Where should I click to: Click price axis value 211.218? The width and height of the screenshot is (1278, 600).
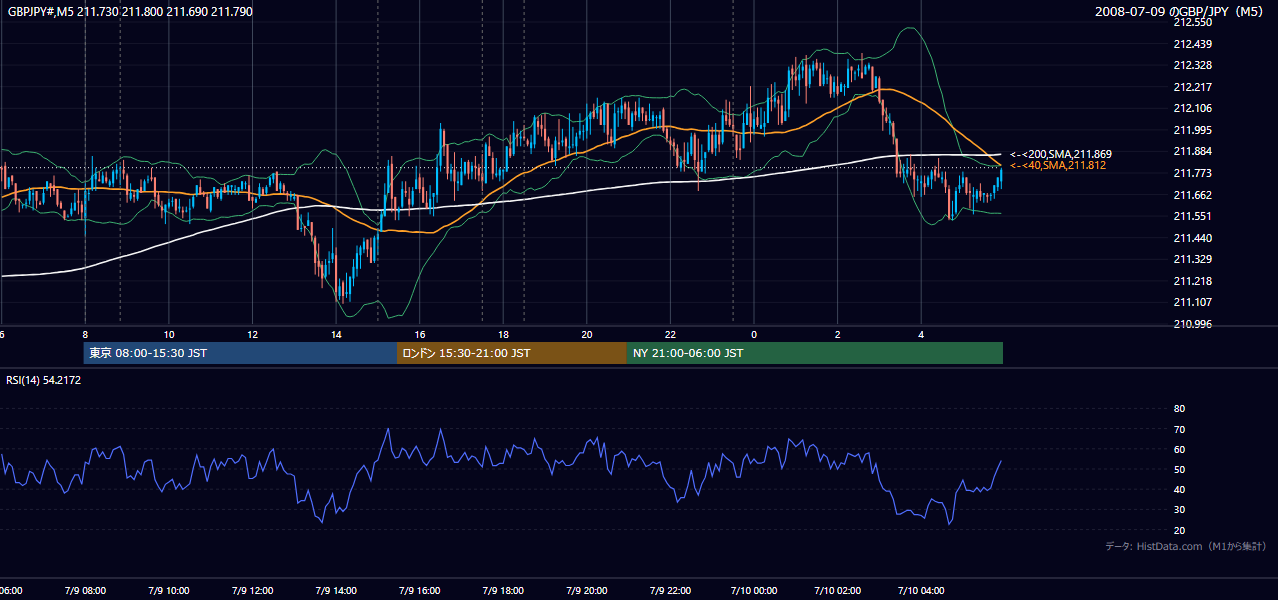[1192, 281]
